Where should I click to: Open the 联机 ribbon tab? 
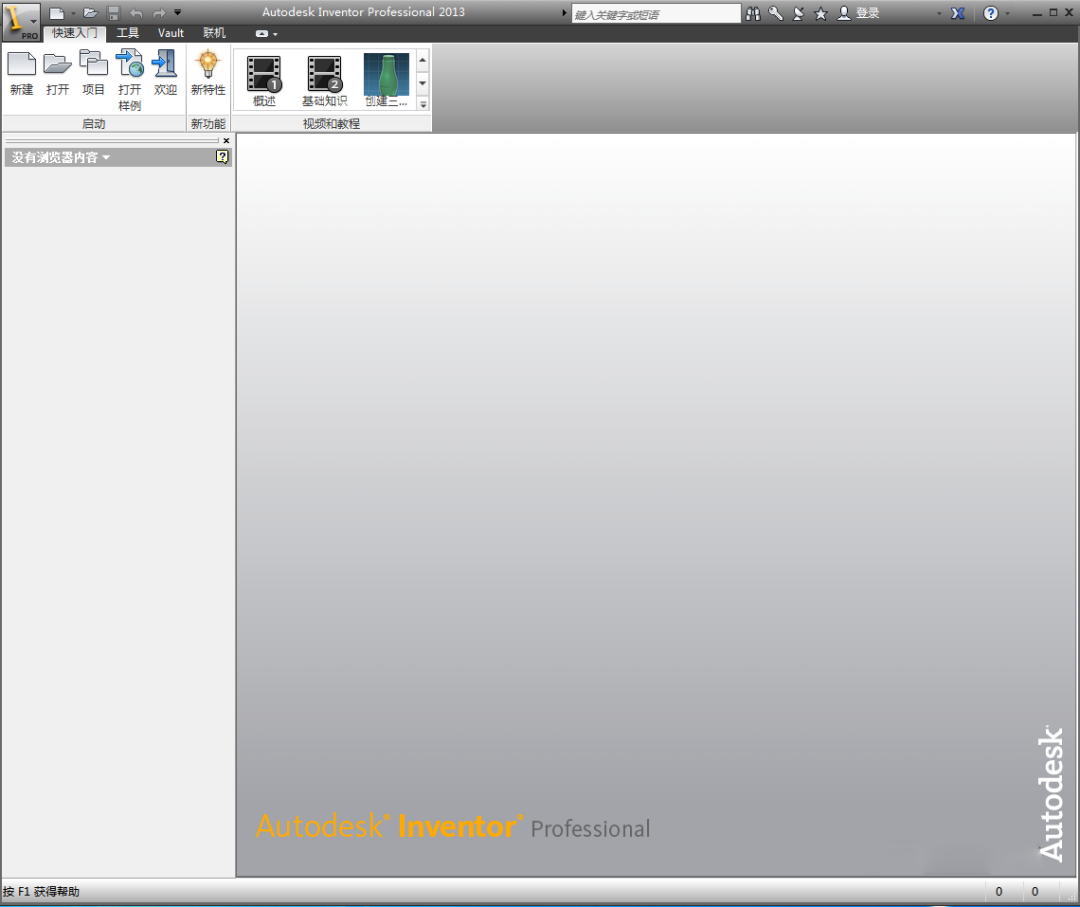pos(214,33)
